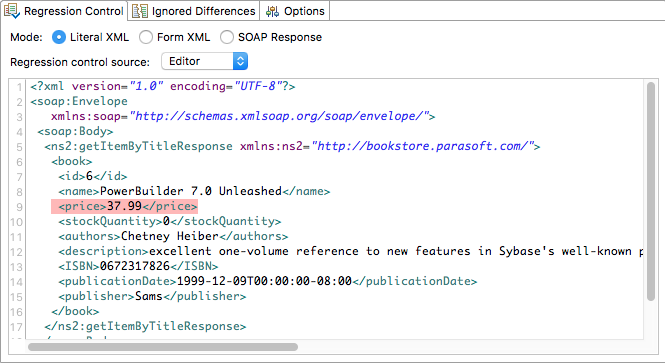
Task: Open the Regression Control tab
Action: [64, 11]
